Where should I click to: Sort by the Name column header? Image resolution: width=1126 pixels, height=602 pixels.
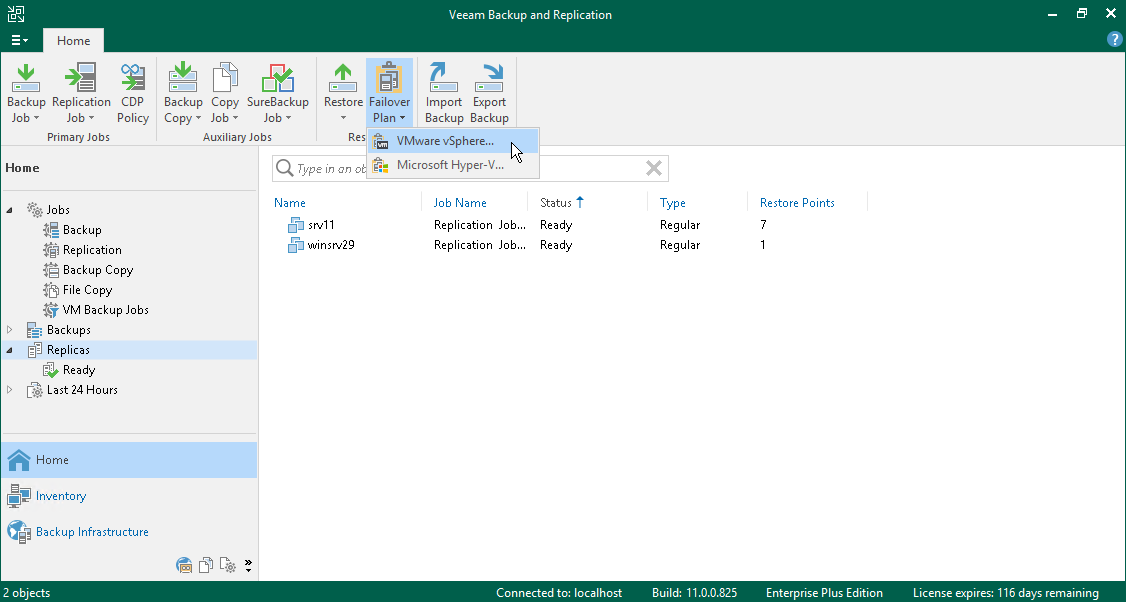pos(289,203)
